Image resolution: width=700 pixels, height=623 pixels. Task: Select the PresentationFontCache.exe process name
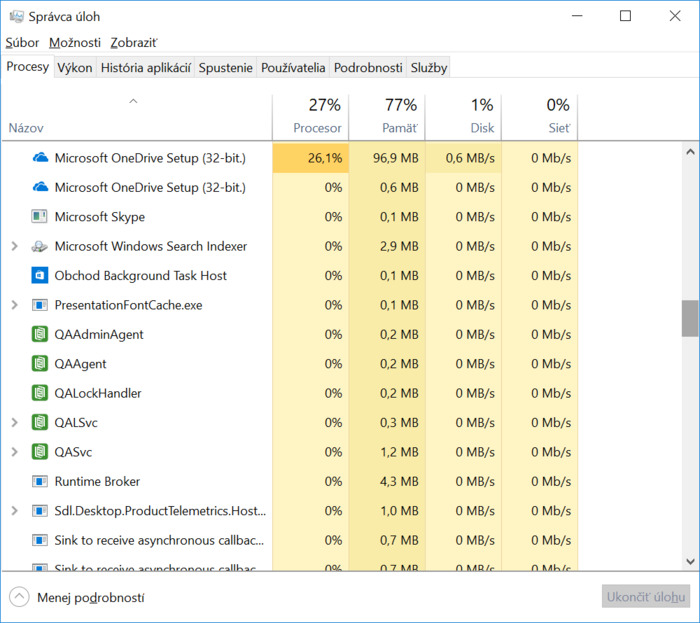[x=128, y=305]
